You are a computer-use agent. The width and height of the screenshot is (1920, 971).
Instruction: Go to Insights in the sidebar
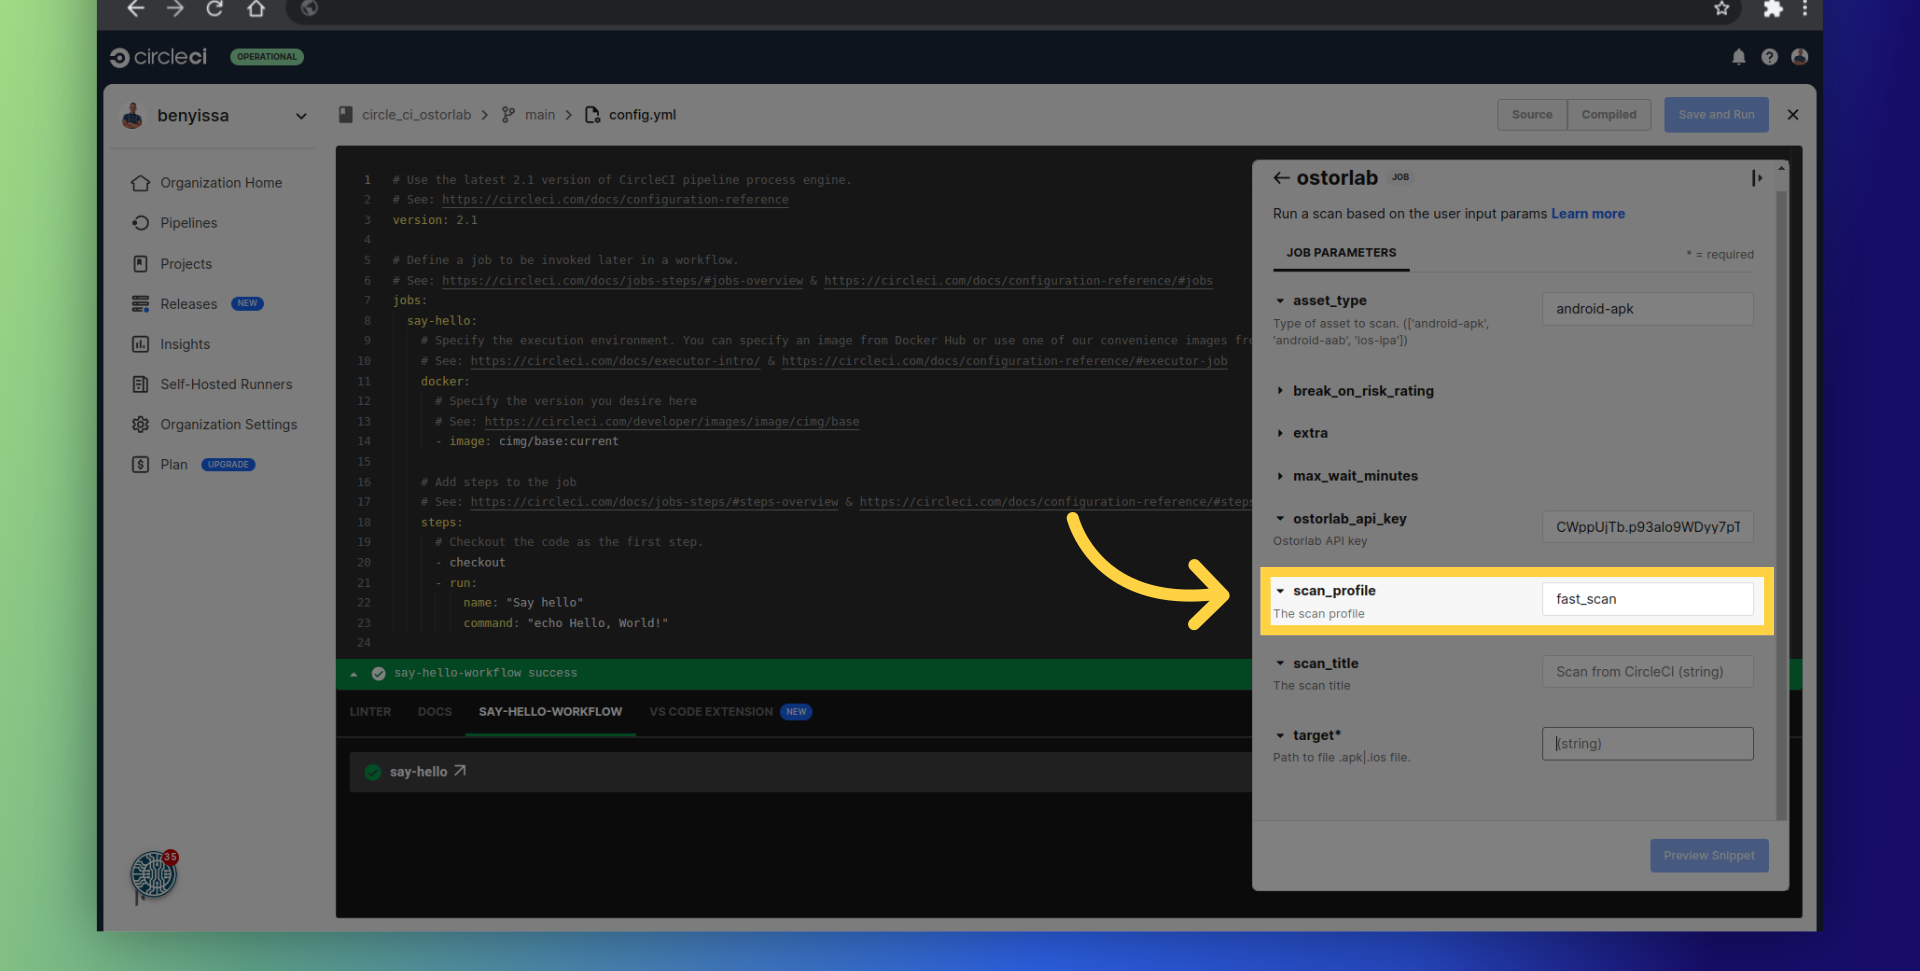coord(185,344)
